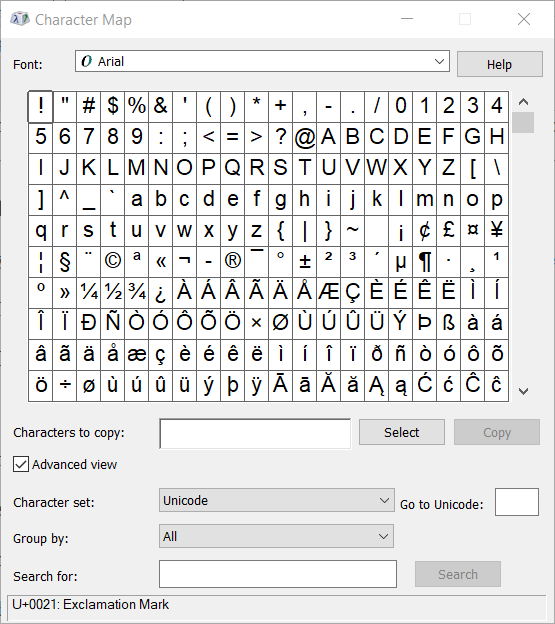Select the multiplication sign × character

click(x=256, y=324)
